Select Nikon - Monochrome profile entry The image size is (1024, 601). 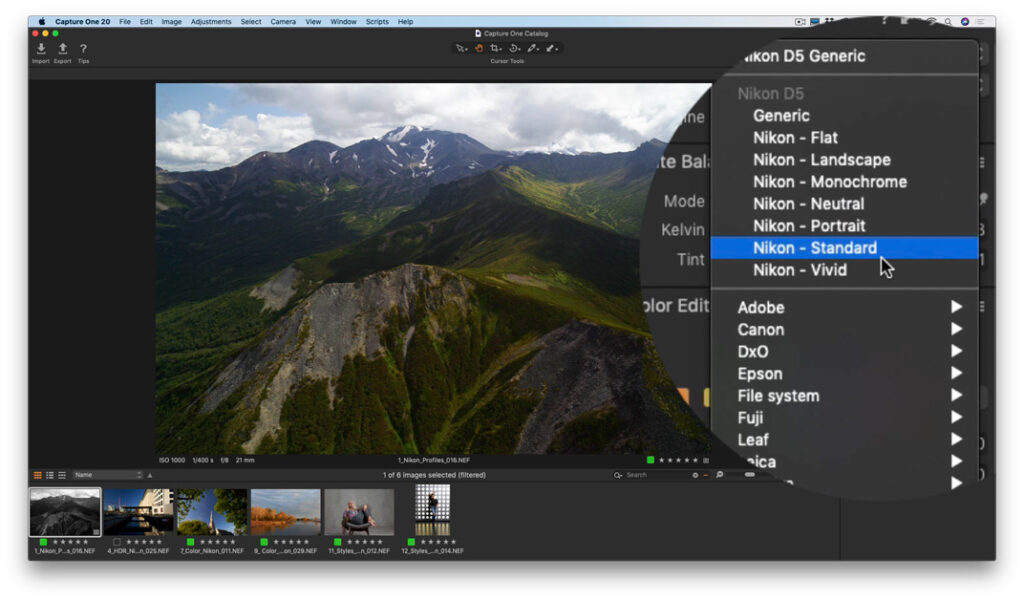(x=828, y=181)
